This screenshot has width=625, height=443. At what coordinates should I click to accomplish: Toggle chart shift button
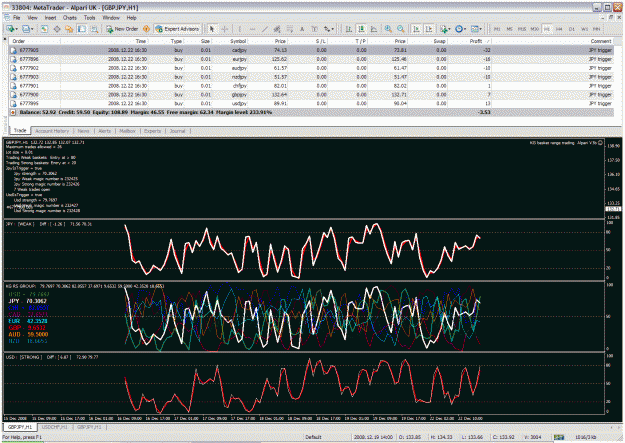[x=429, y=29]
